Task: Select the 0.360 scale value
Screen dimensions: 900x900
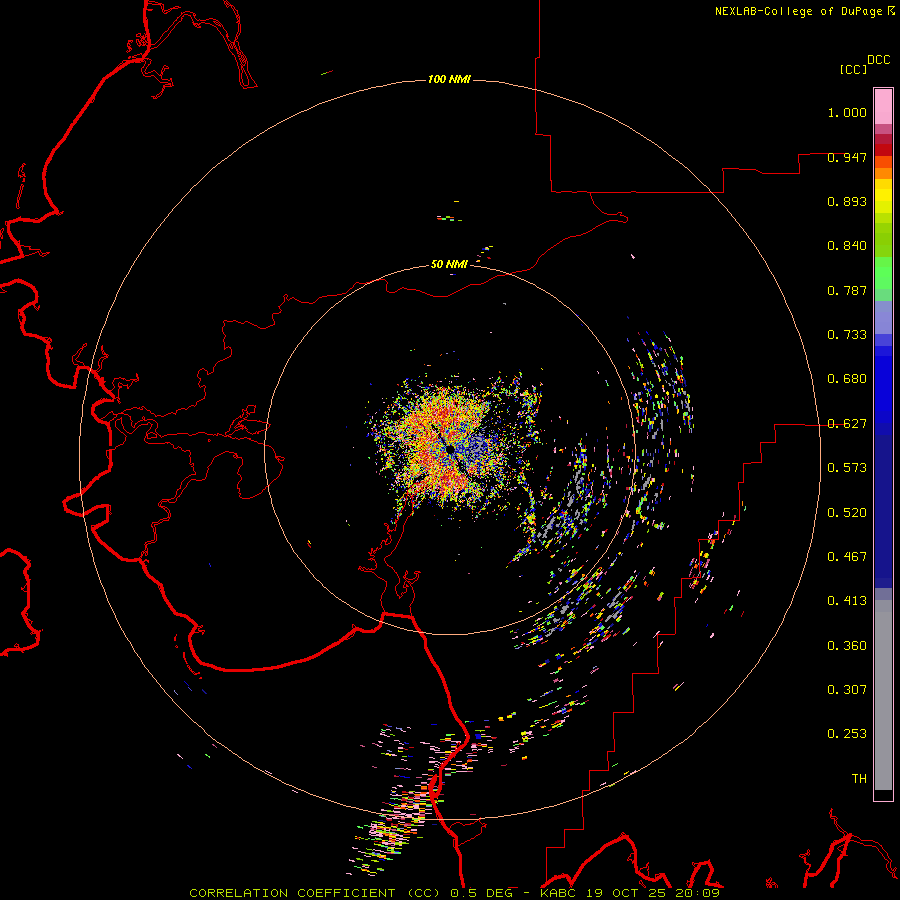Action: 847,645
